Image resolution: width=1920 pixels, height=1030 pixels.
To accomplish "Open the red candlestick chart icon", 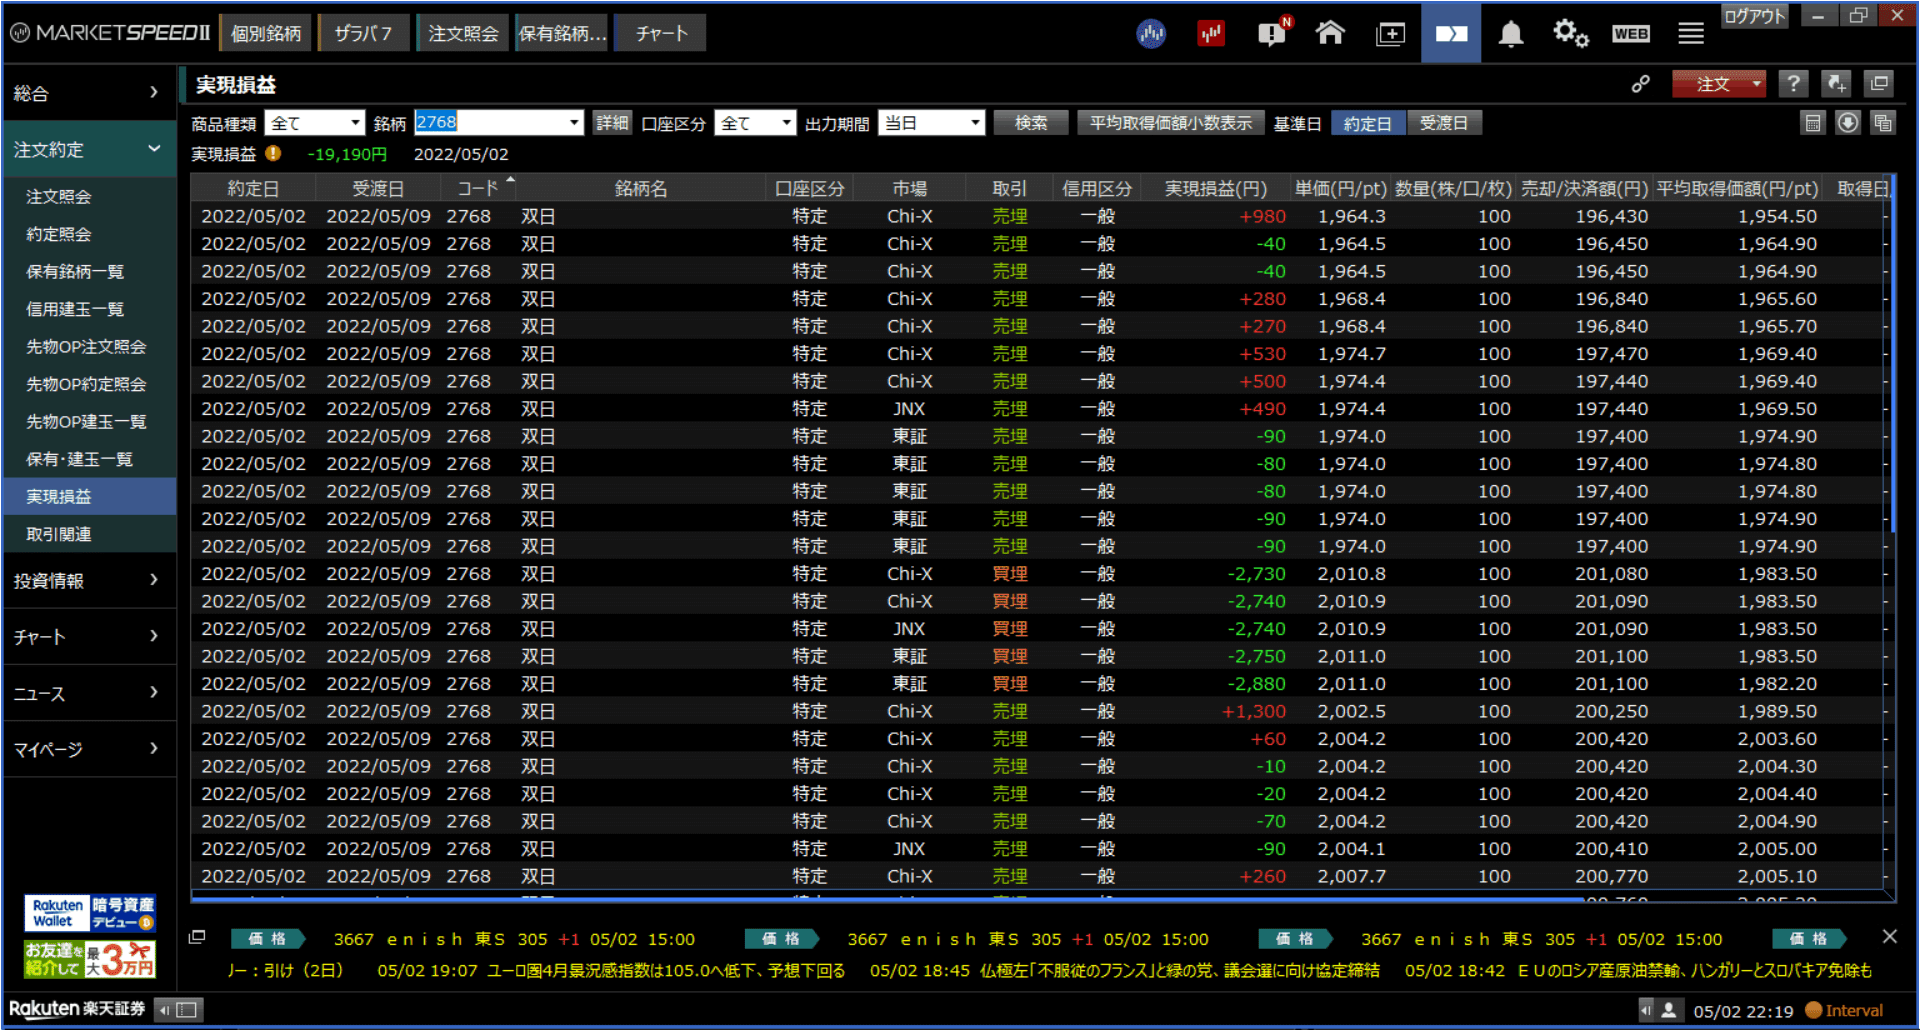I will 1211,34.
